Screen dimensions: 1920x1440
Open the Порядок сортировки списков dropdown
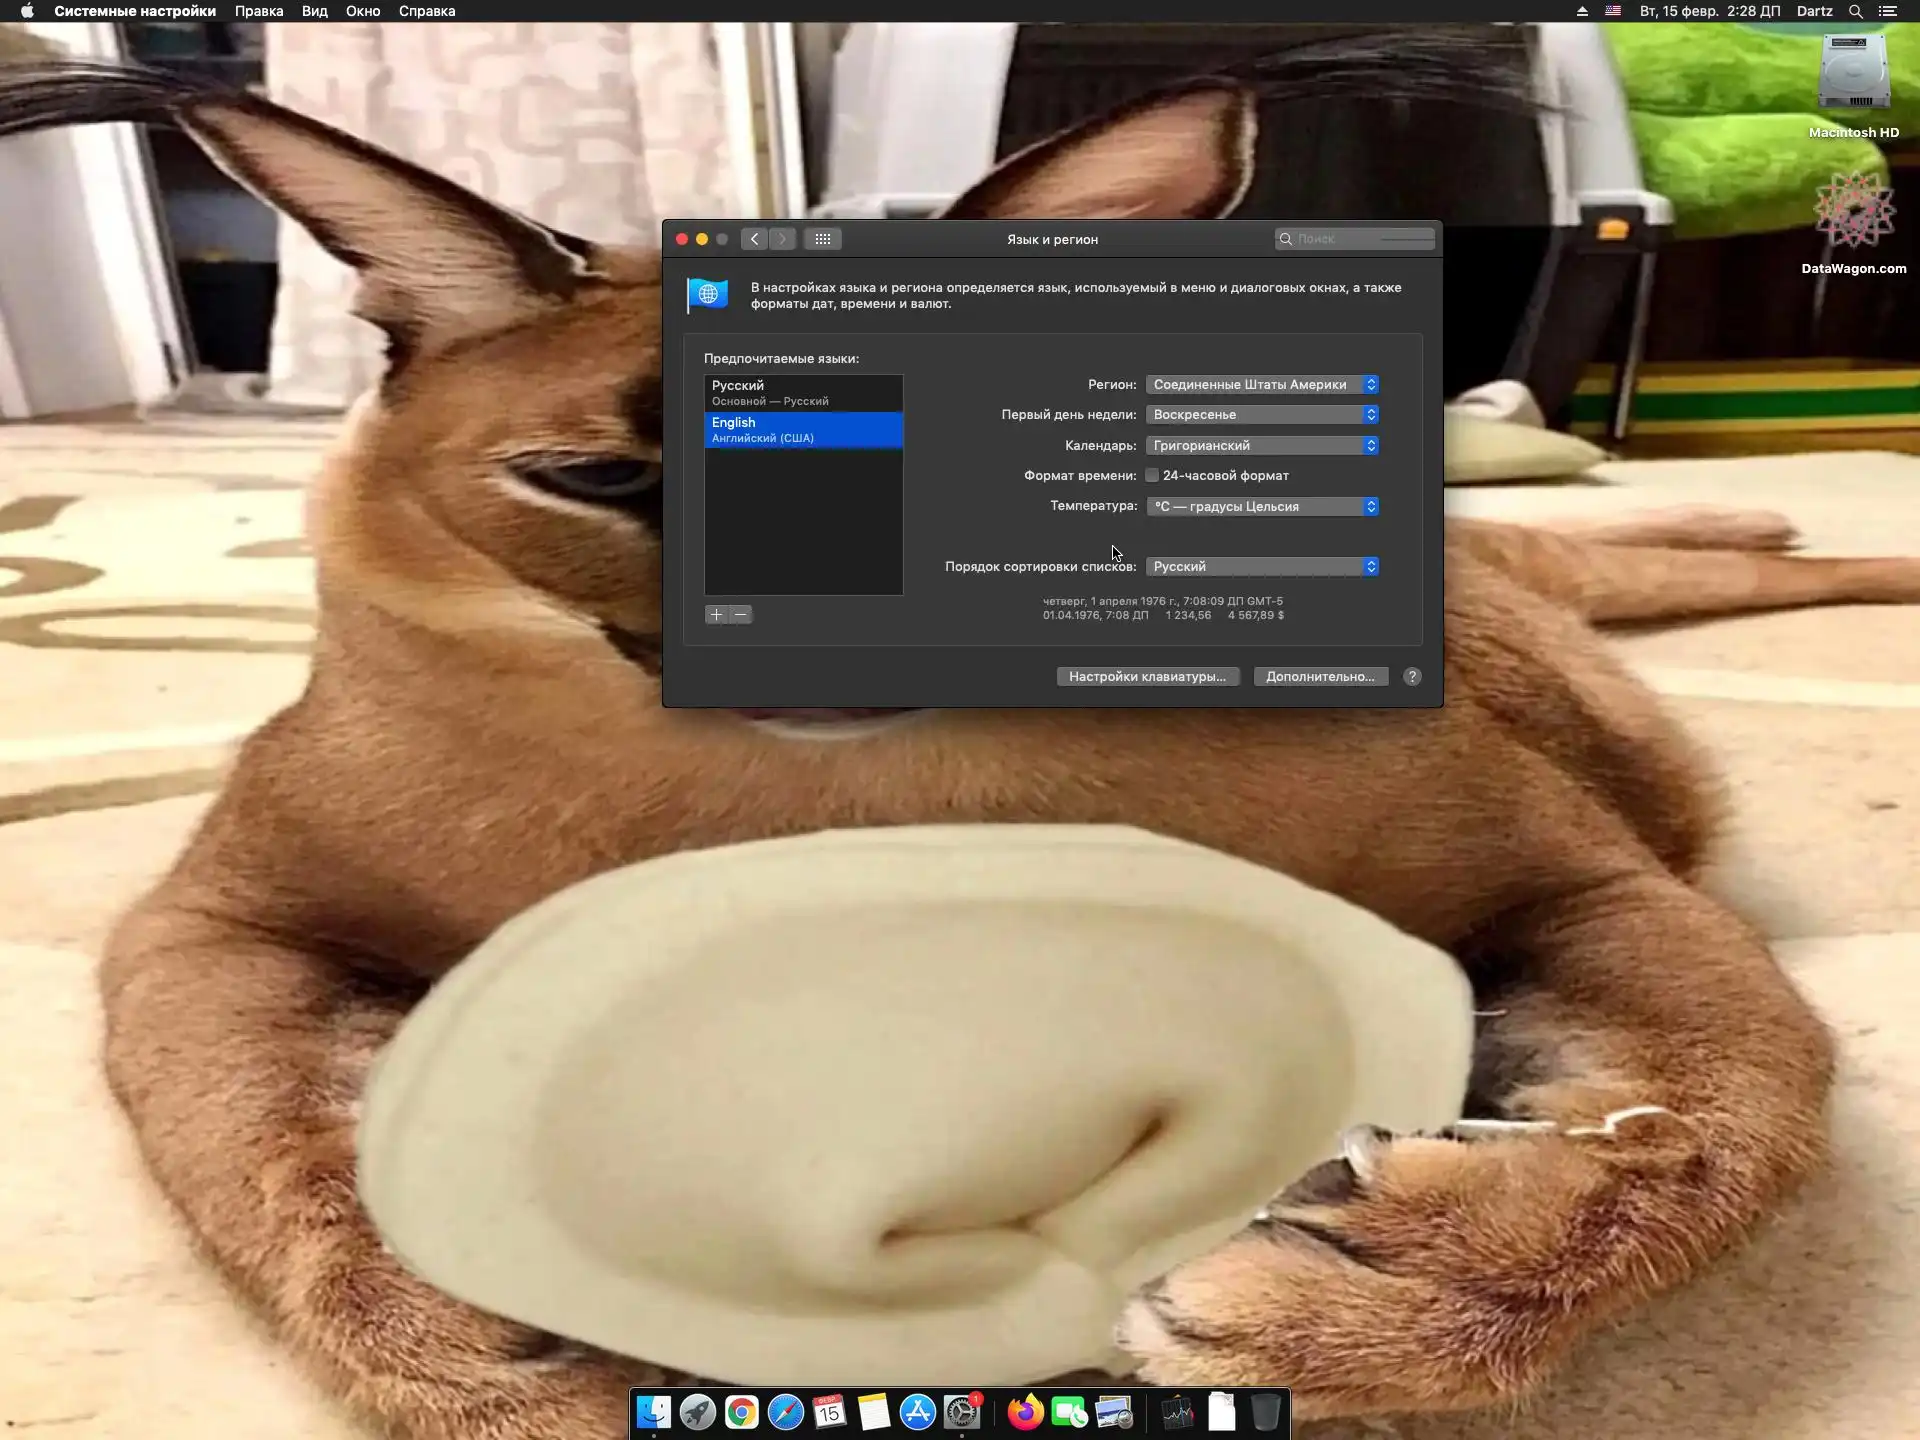1262,567
